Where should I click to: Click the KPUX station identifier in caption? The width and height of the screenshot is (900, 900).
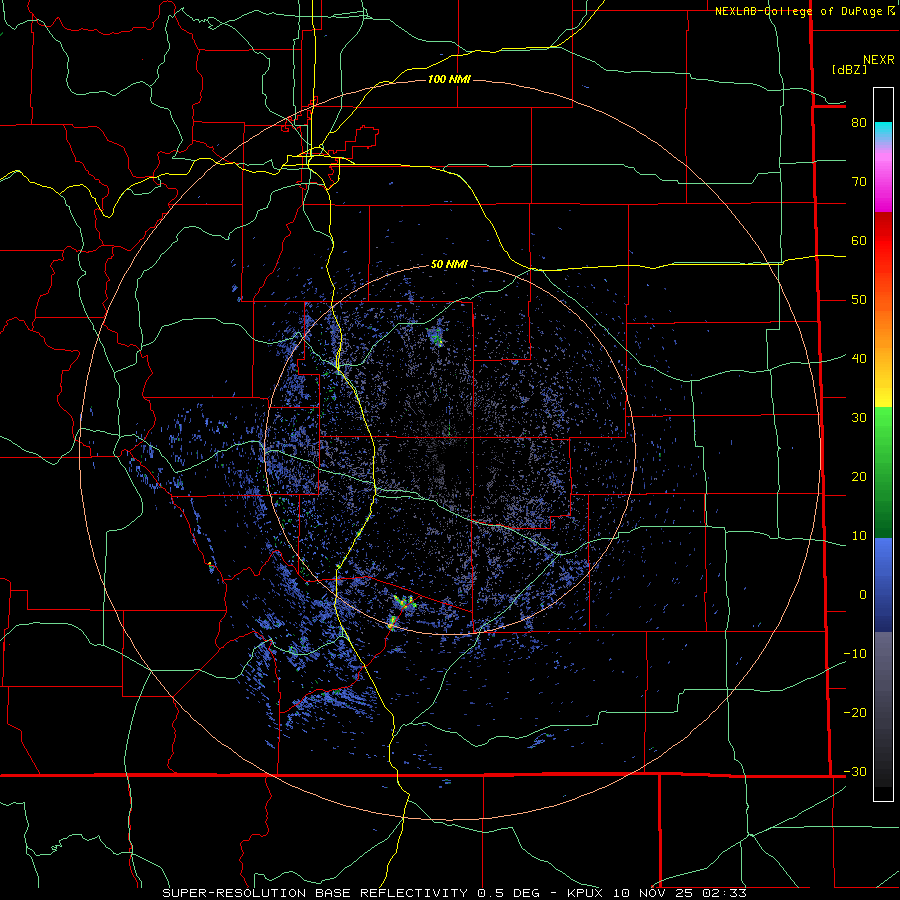point(585,893)
